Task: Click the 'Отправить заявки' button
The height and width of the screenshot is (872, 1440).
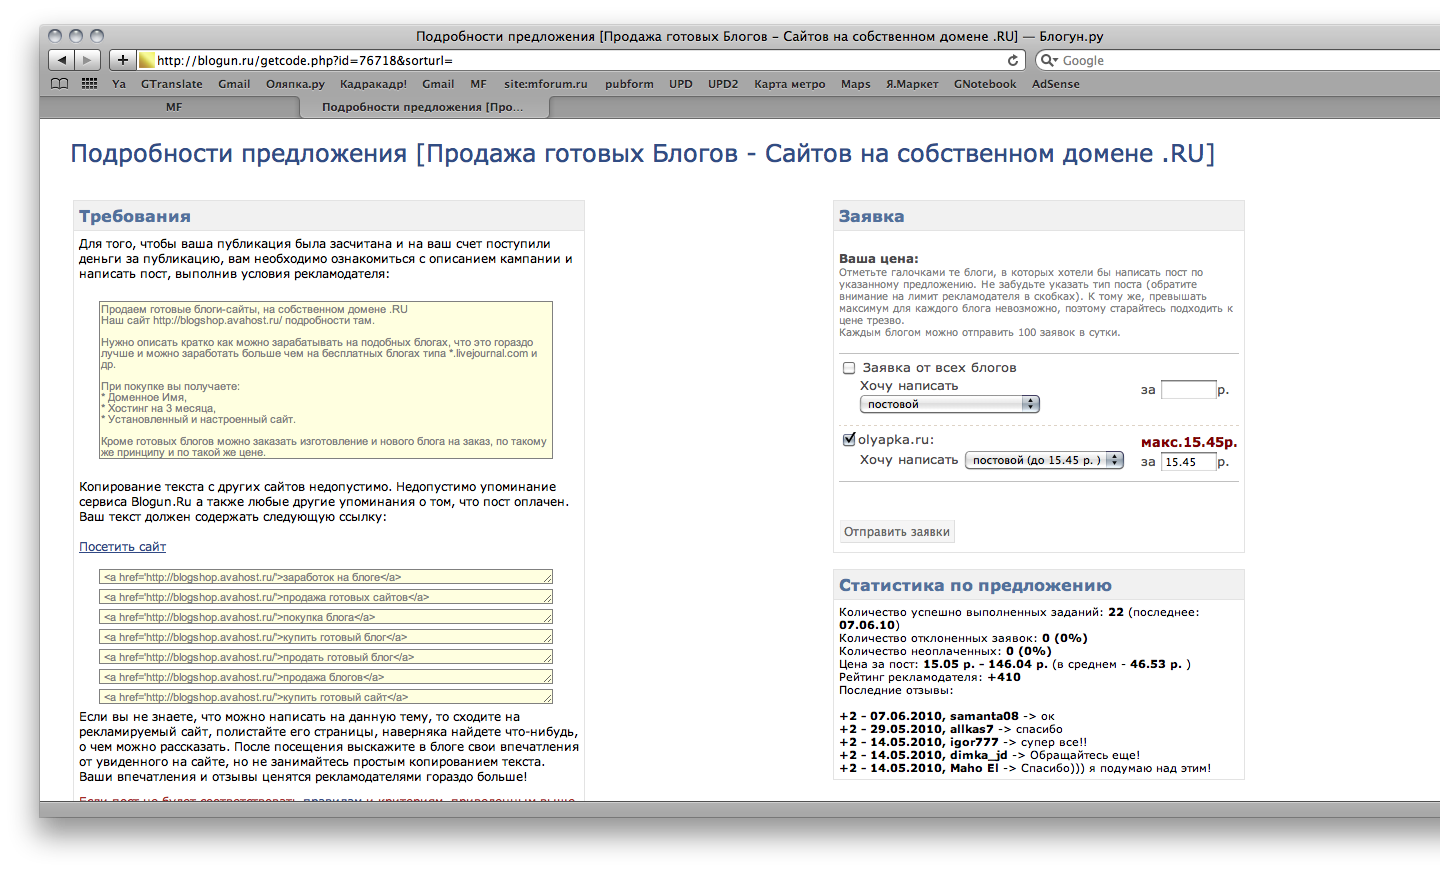Action: (897, 532)
